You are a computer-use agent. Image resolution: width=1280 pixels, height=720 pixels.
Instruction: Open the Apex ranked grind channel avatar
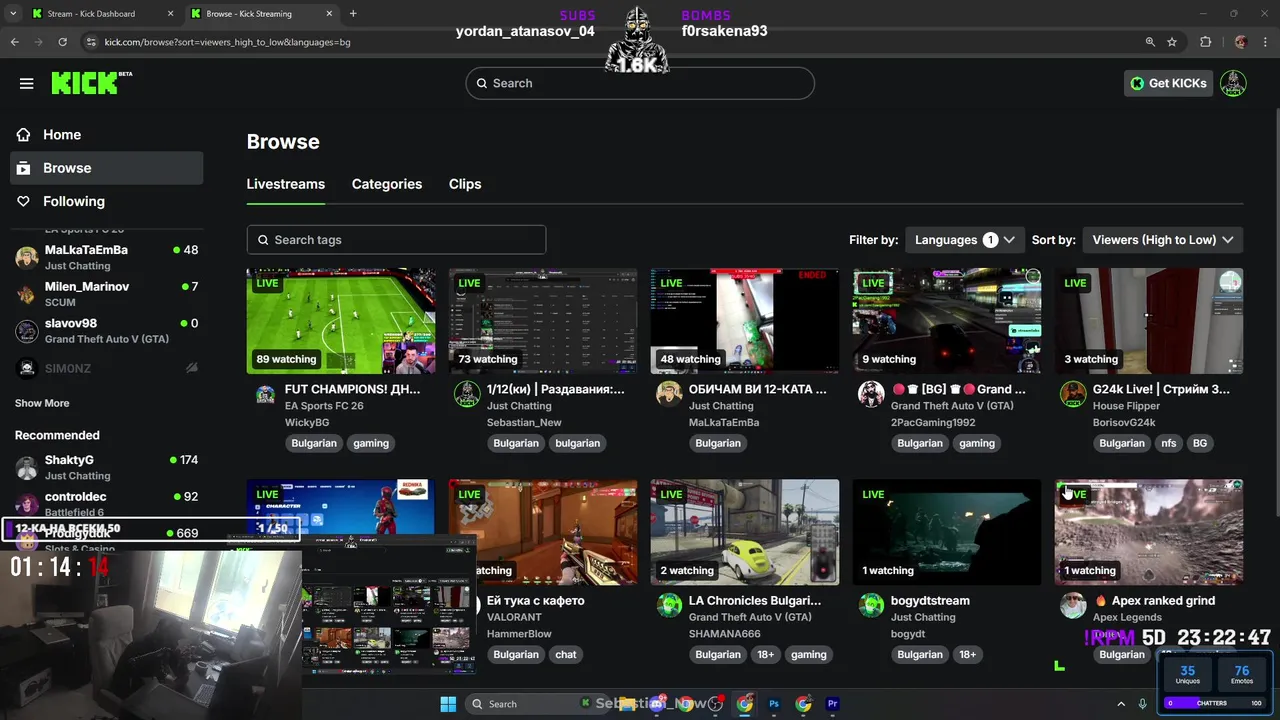(1073, 605)
